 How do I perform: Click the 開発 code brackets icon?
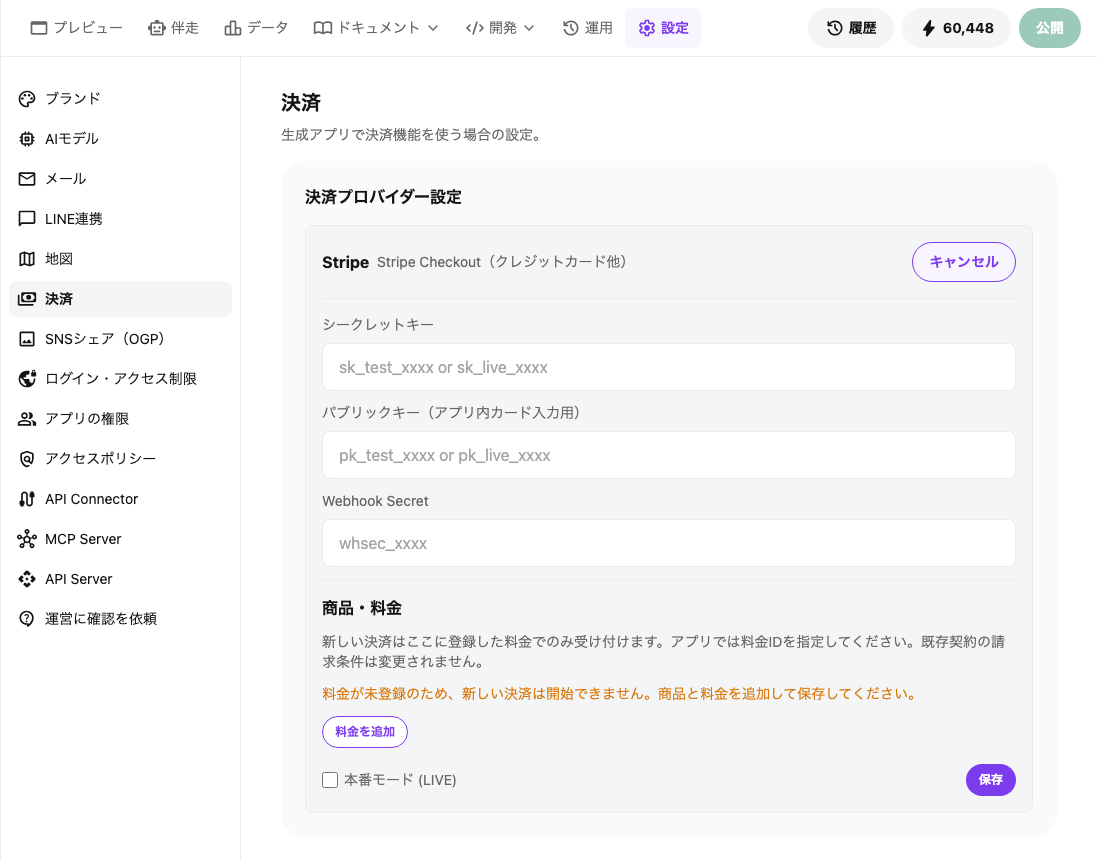475,28
